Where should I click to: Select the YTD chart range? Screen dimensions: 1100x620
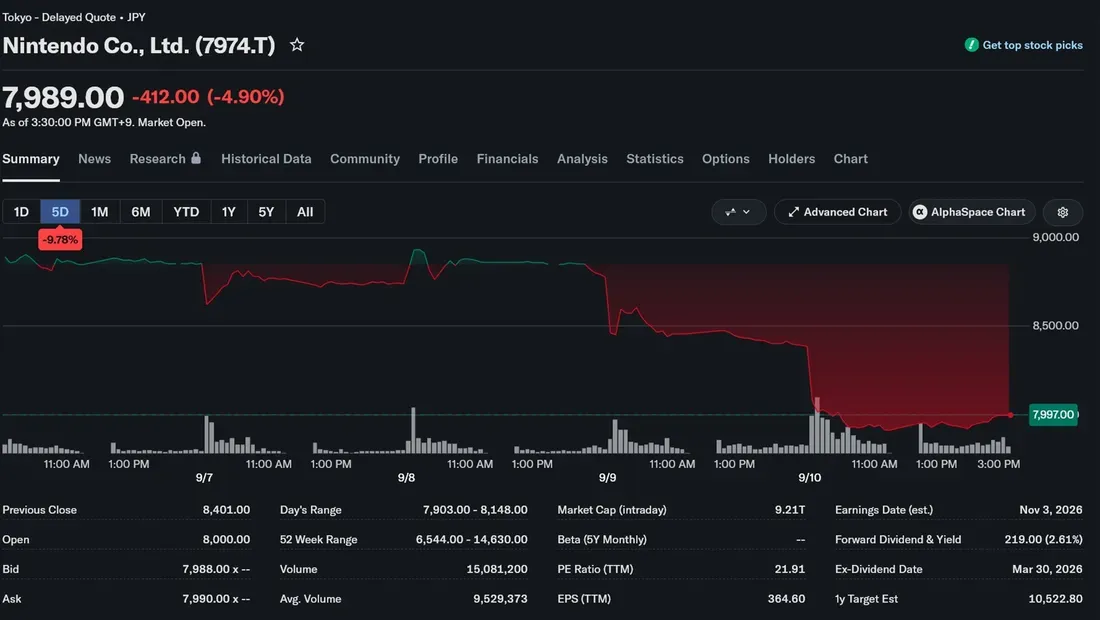pyautogui.click(x=186, y=212)
